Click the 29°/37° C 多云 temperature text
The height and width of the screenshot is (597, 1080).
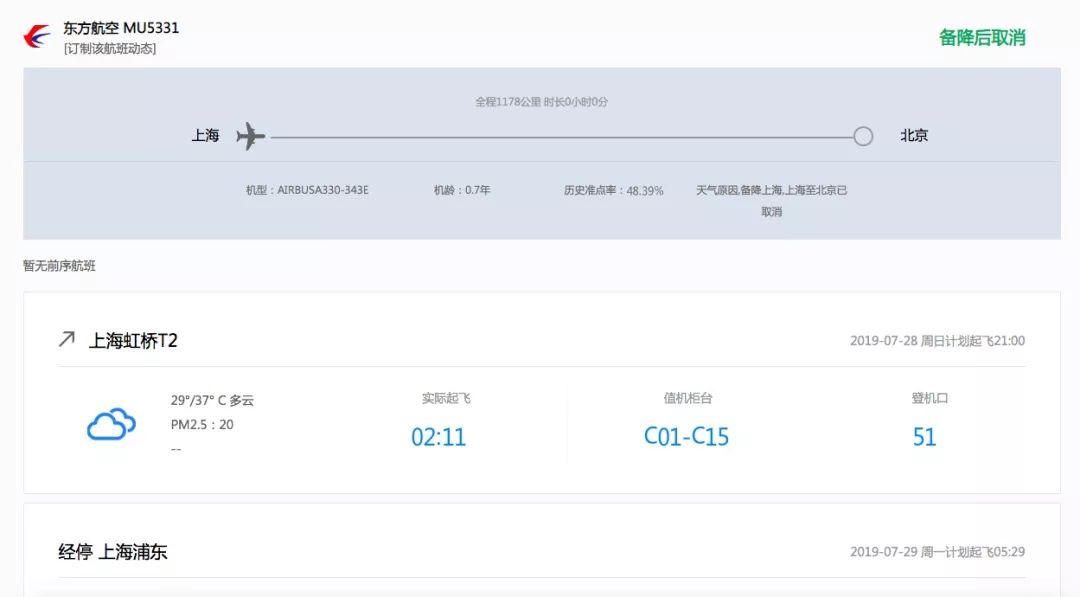click(212, 400)
